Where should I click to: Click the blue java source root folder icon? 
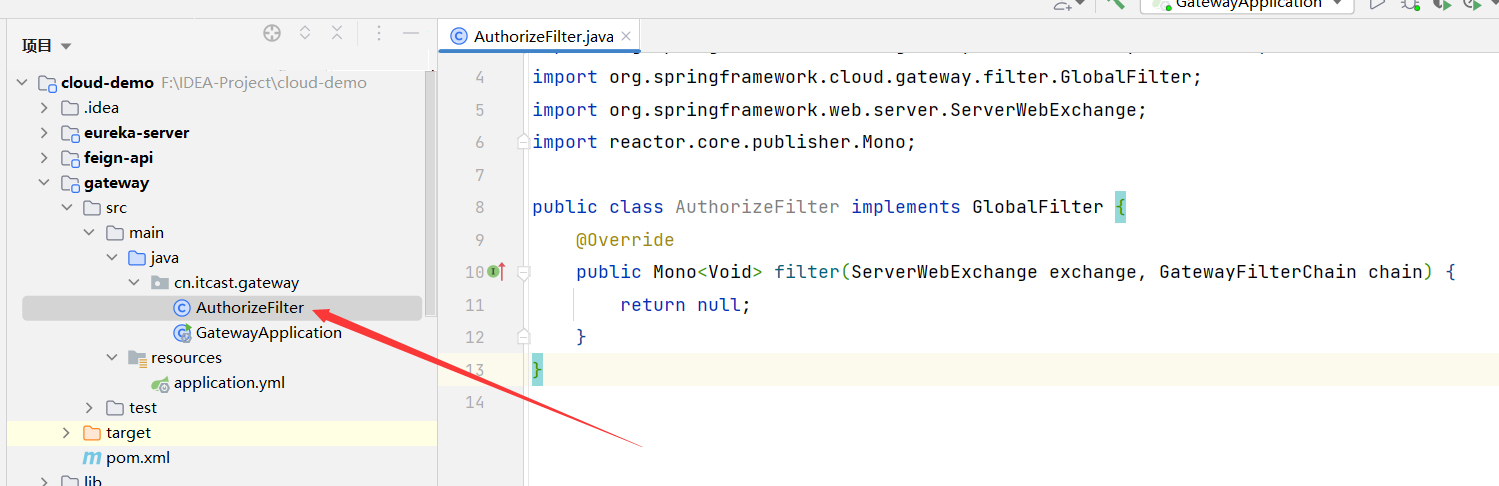[x=136, y=258]
